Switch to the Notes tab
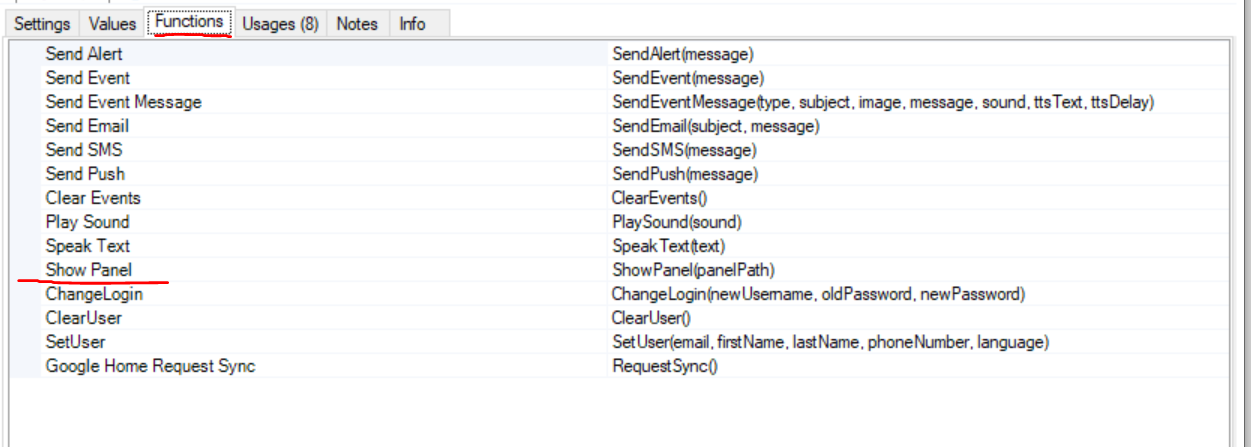 [x=357, y=24]
